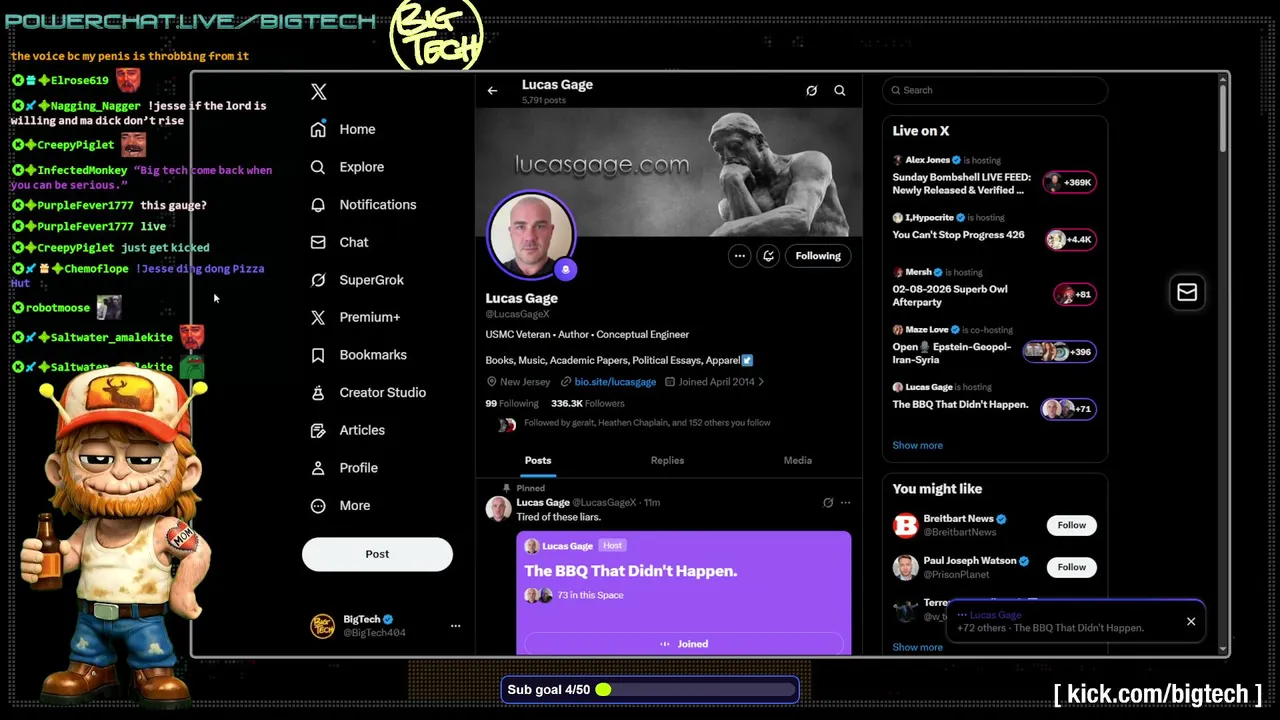
Task: Click 99 Following count
Action: [512, 403]
